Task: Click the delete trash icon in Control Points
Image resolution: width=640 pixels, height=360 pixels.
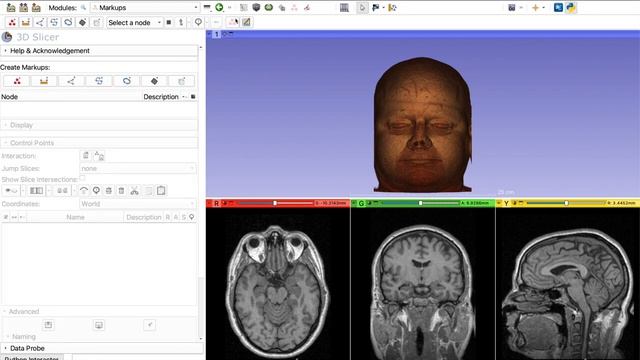Action: point(121,191)
